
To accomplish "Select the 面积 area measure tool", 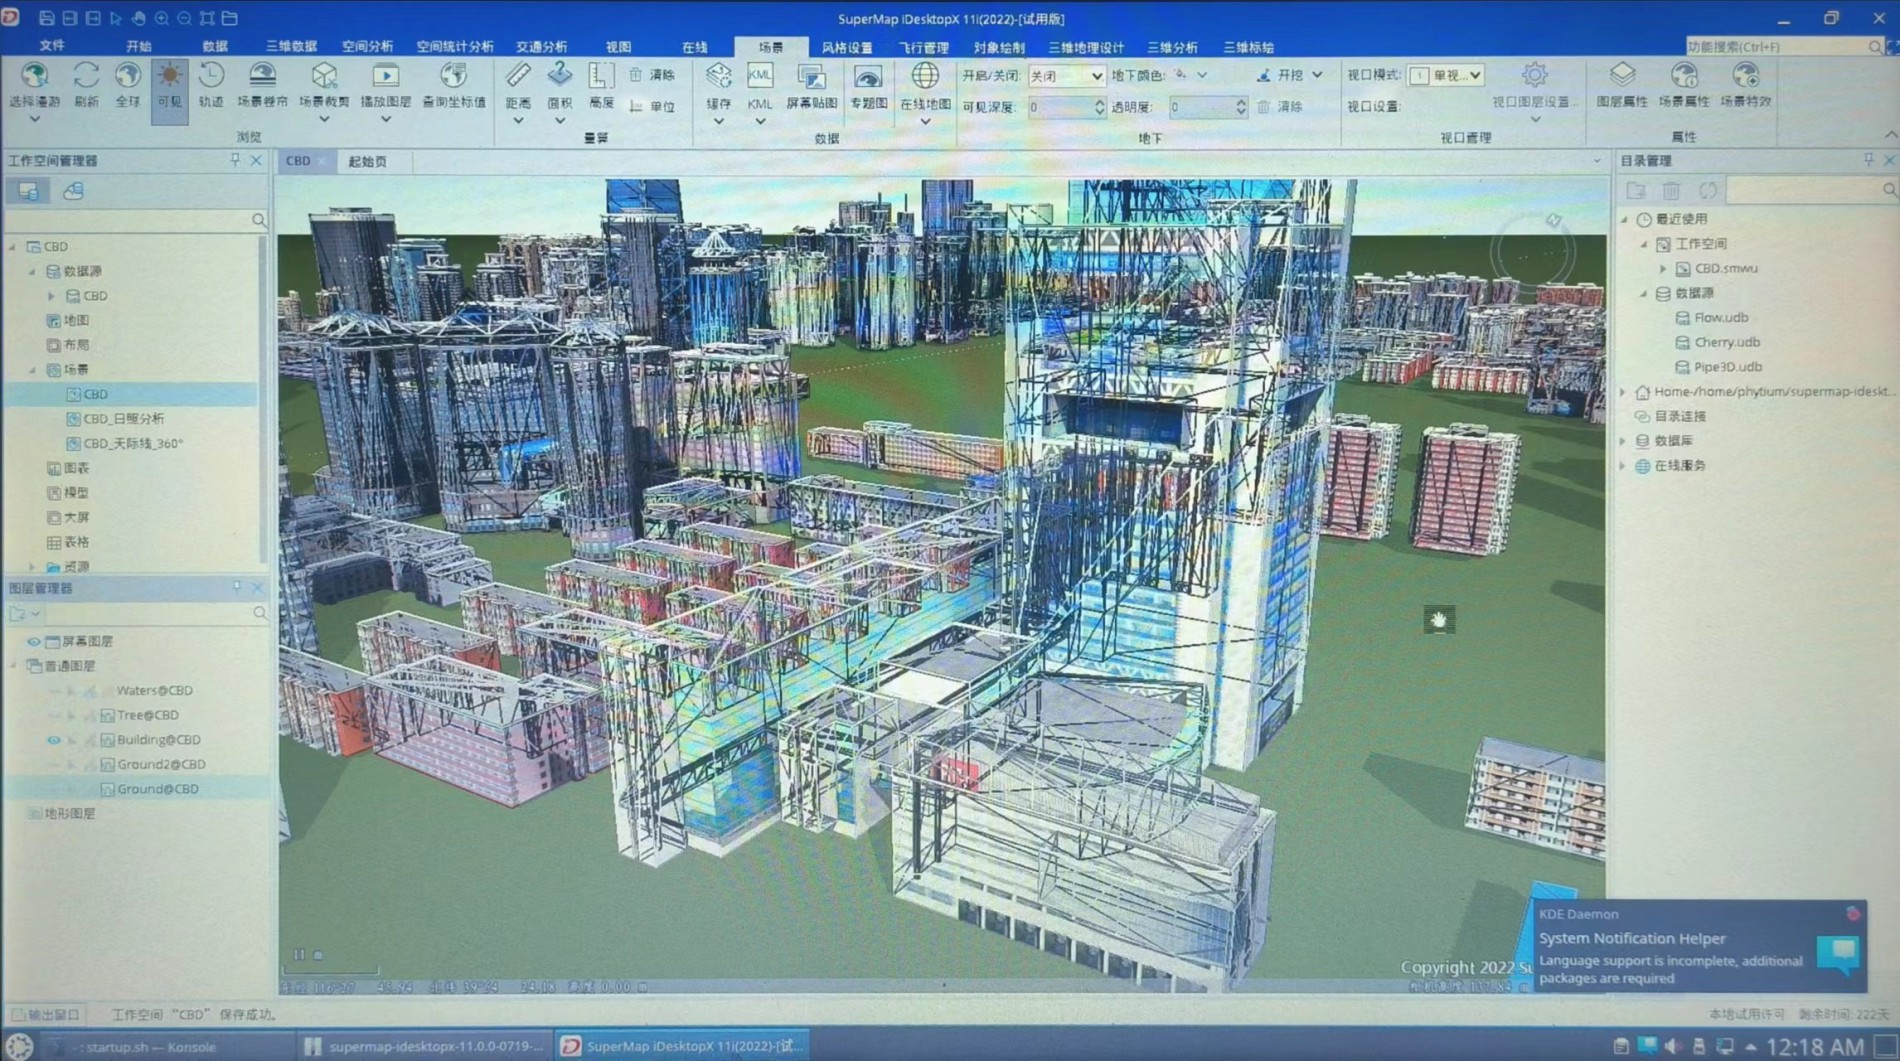I will point(560,84).
